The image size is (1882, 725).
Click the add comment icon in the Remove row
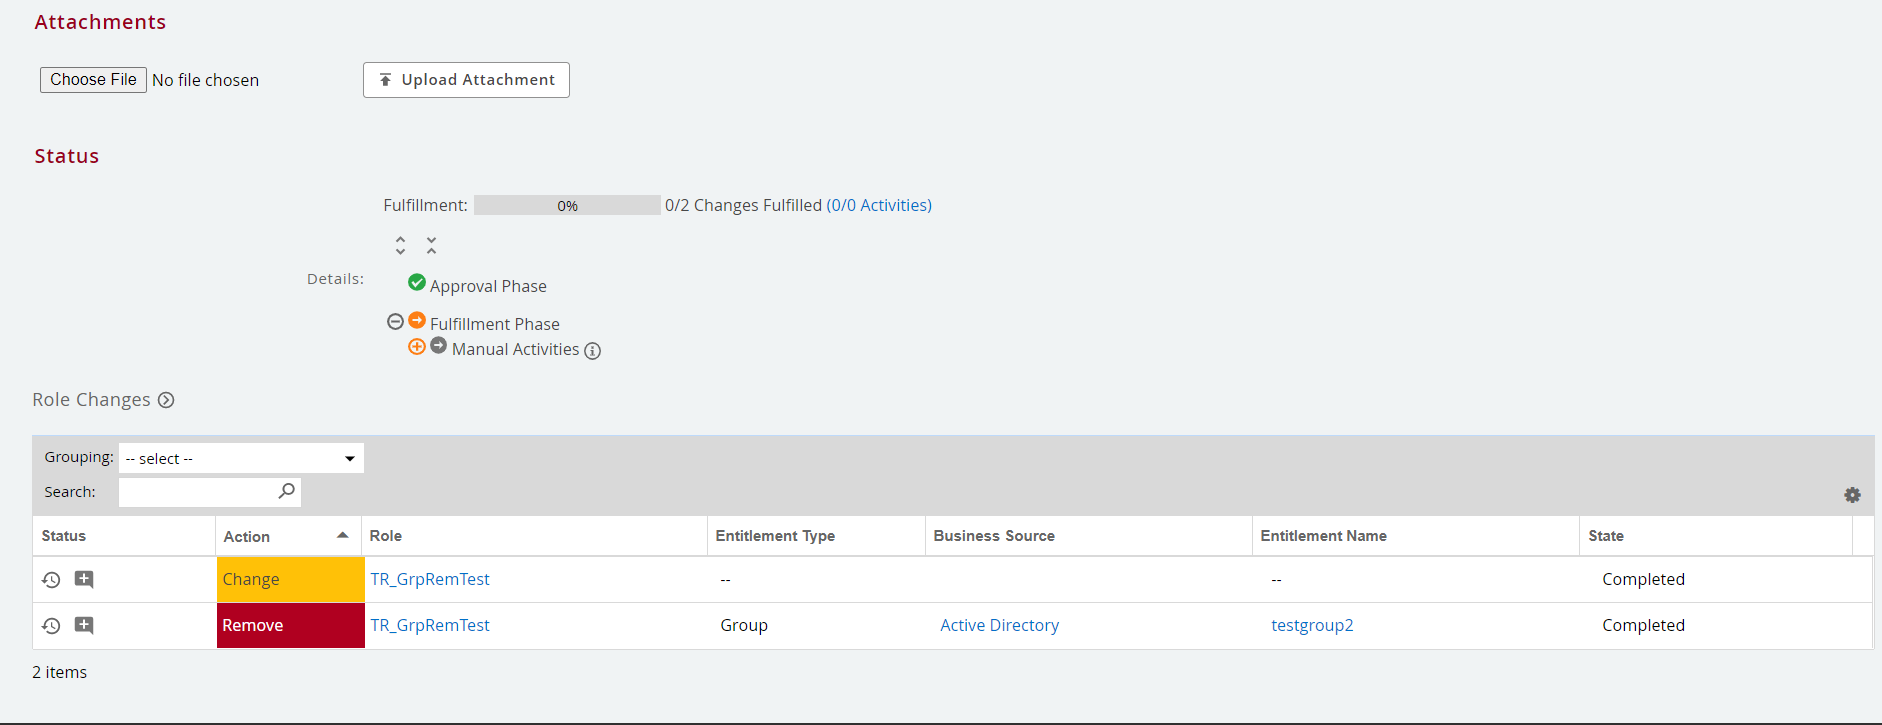click(x=84, y=625)
